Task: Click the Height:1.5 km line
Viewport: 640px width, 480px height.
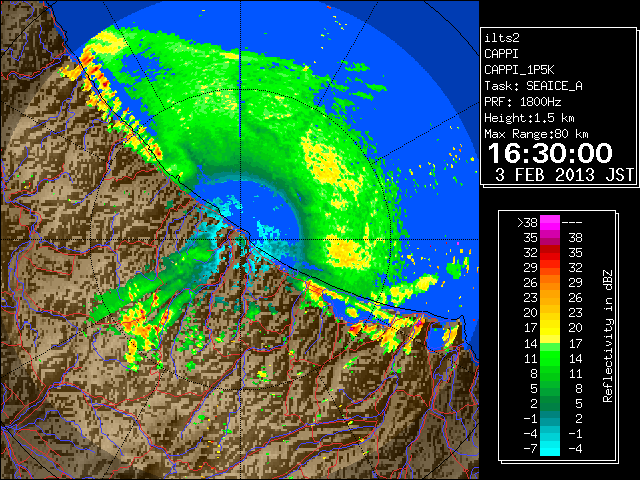Action: pos(529,118)
